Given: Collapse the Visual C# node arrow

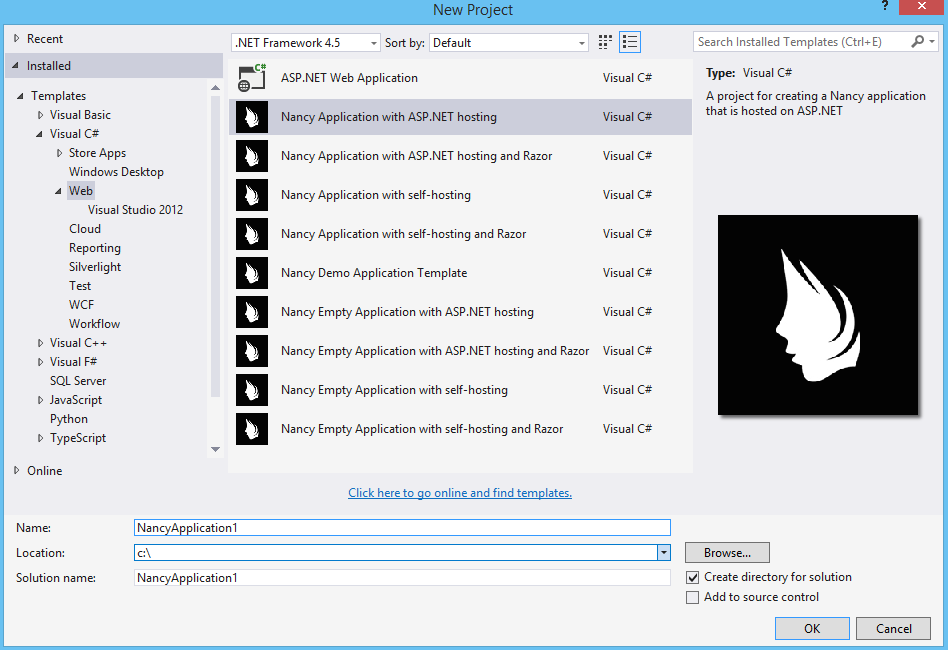Looking at the screenshot, I should tap(39, 134).
